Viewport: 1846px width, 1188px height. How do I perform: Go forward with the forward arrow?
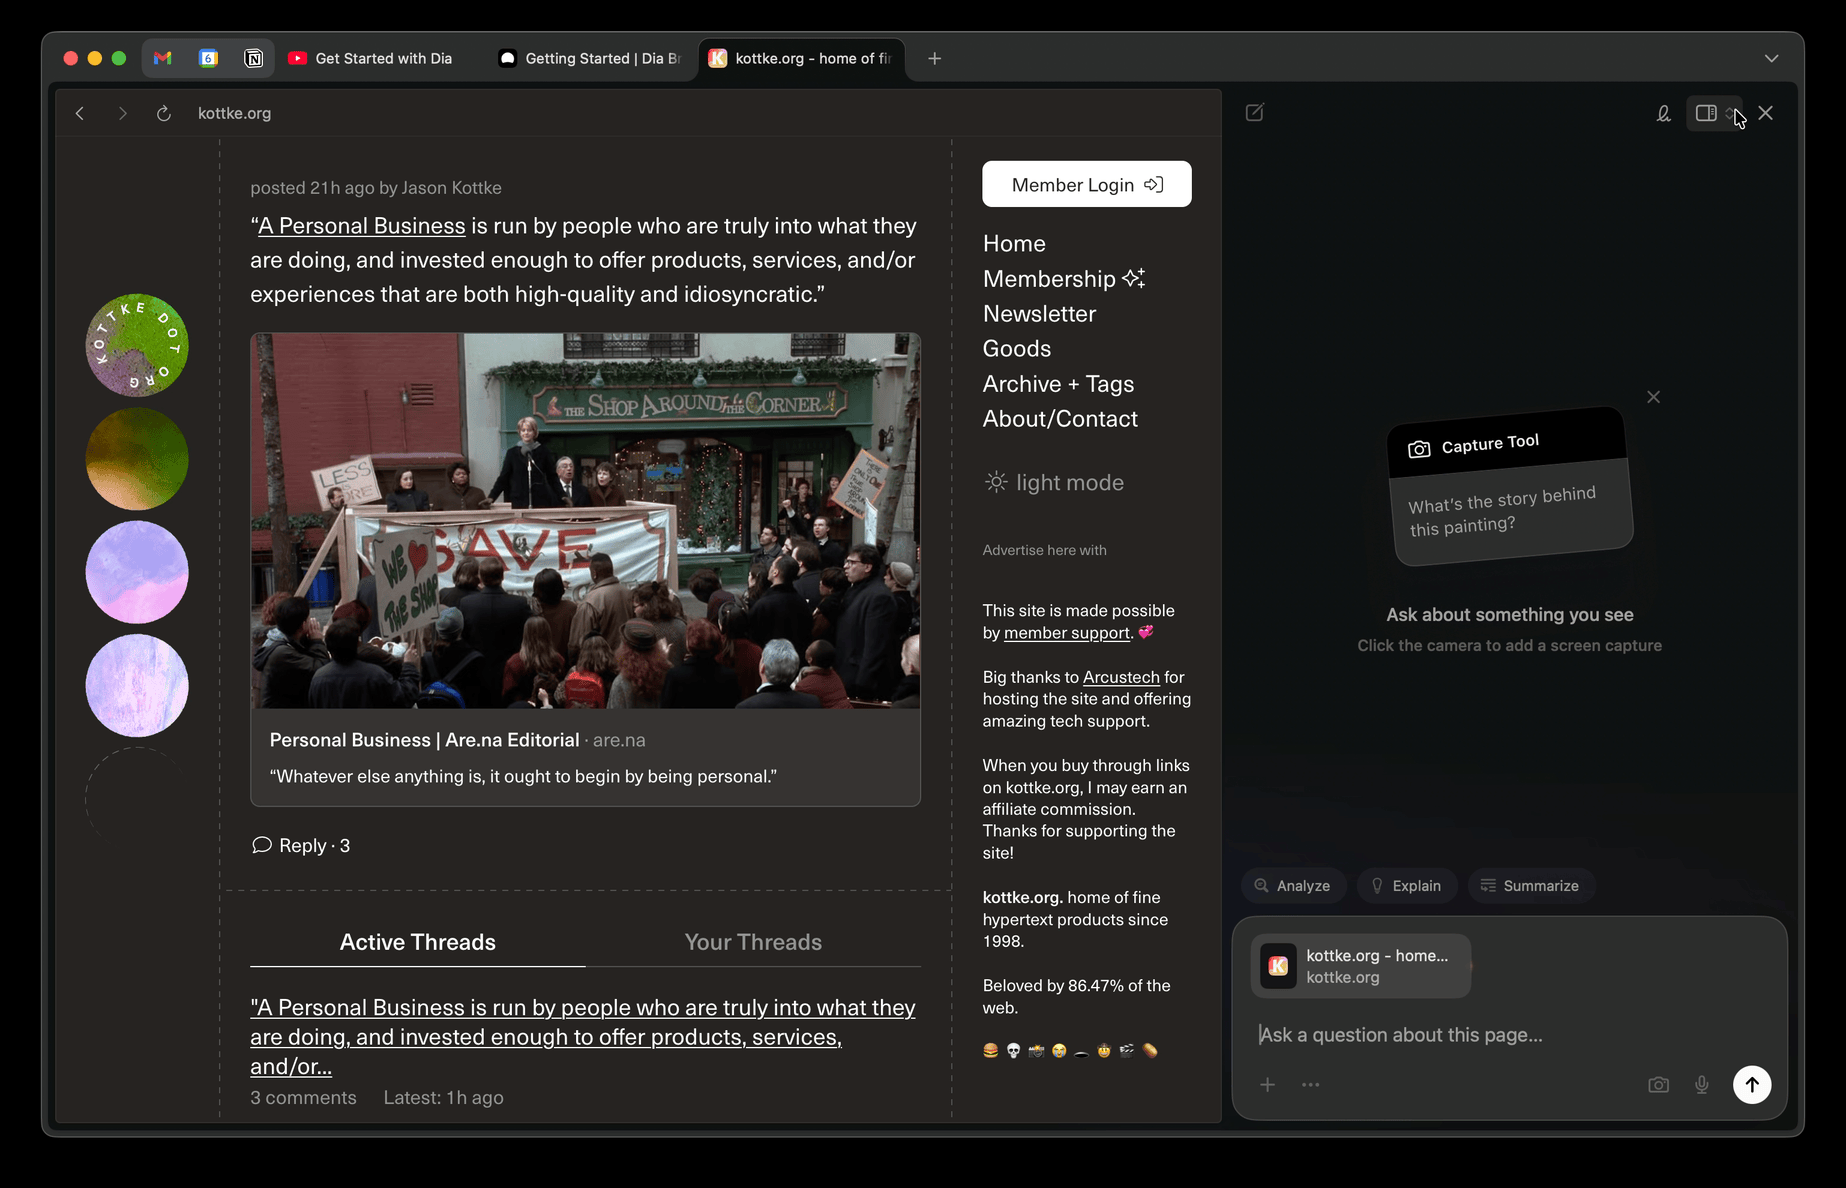click(122, 113)
